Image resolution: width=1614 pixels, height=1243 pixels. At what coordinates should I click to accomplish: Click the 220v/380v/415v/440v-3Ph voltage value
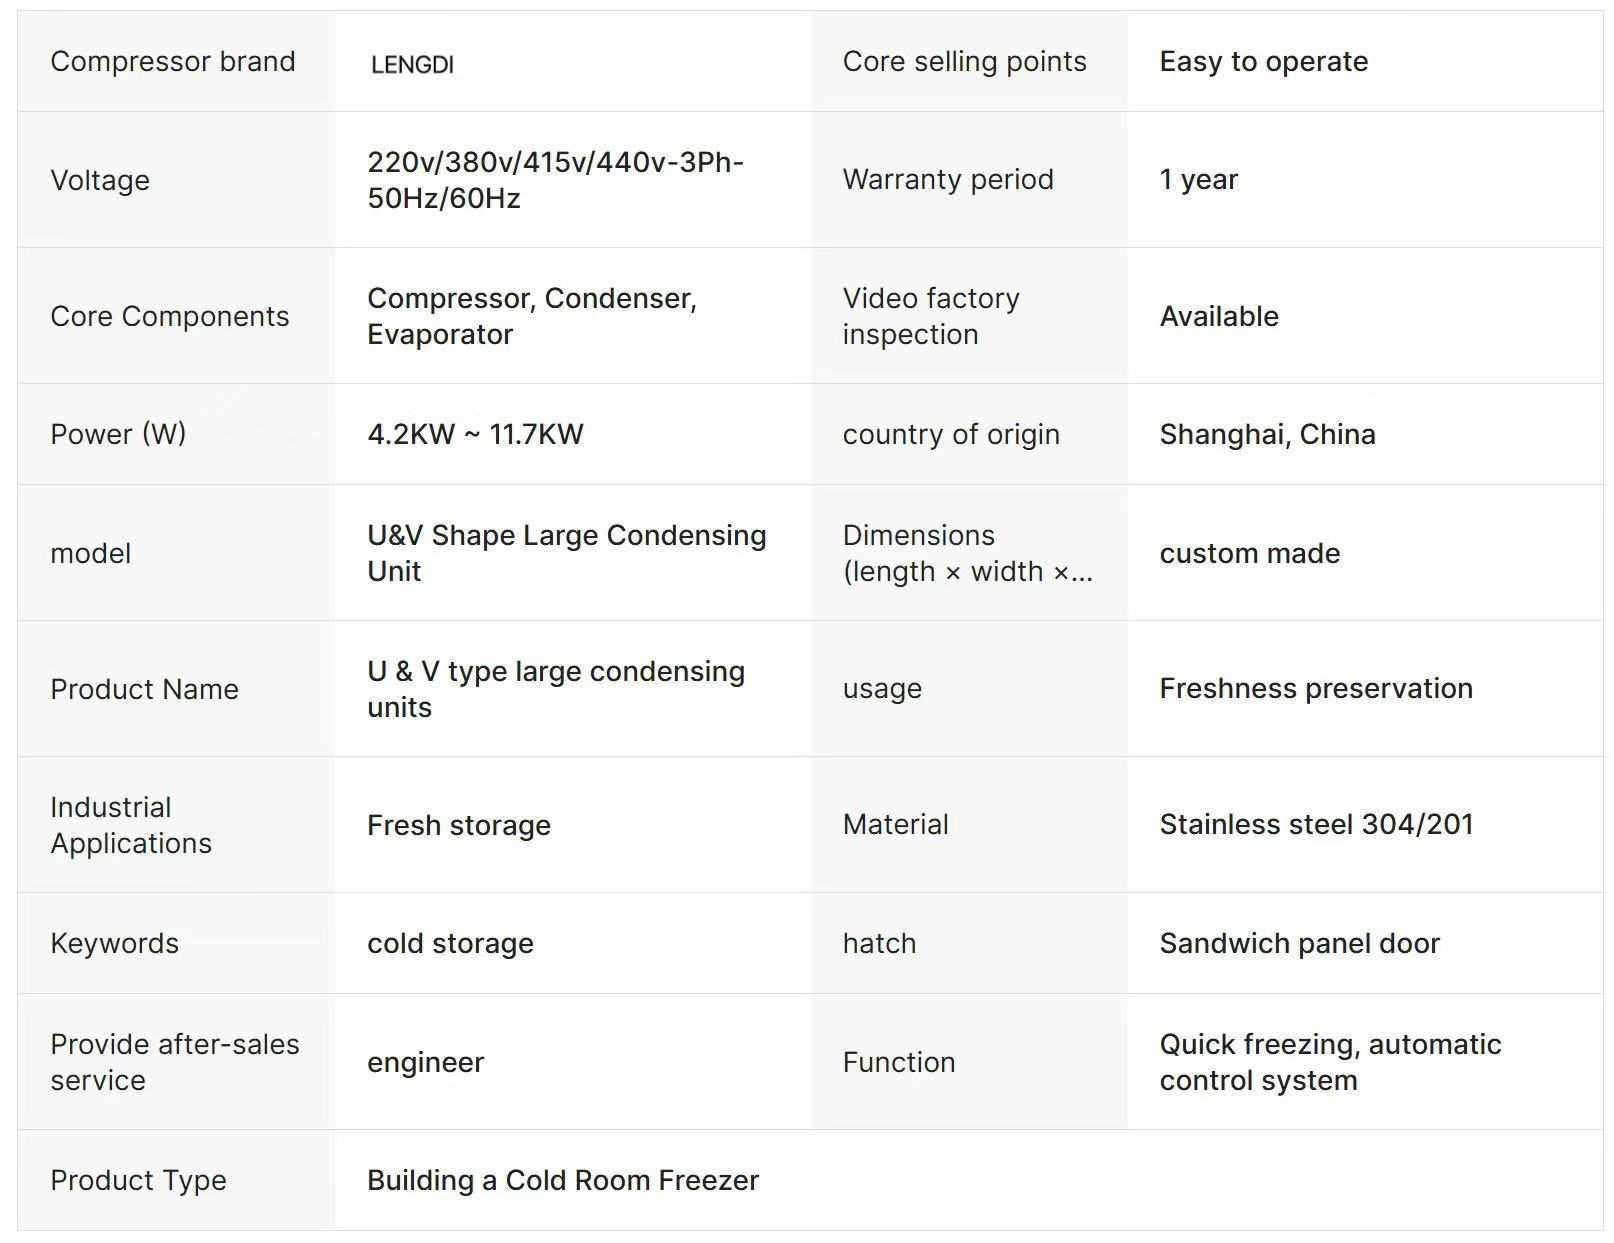tap(555, 180)
